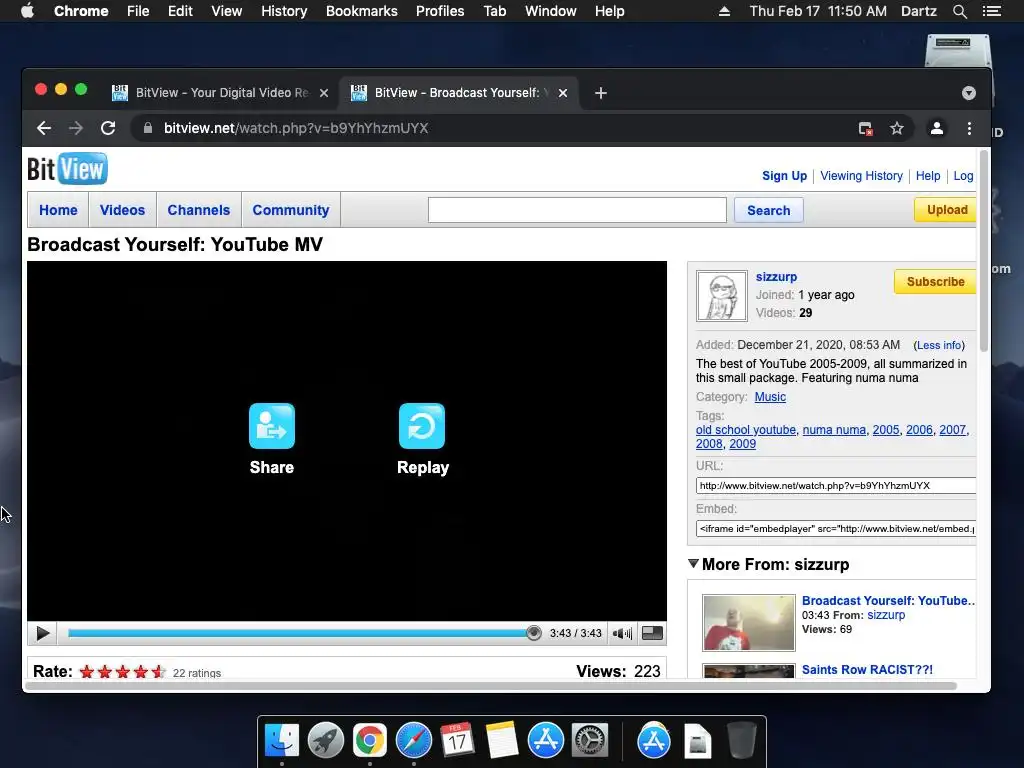This screenshot has width=1024, height=768.
Task: Open the Chrome three-dot menu
Action: click(x=969, y=128)
